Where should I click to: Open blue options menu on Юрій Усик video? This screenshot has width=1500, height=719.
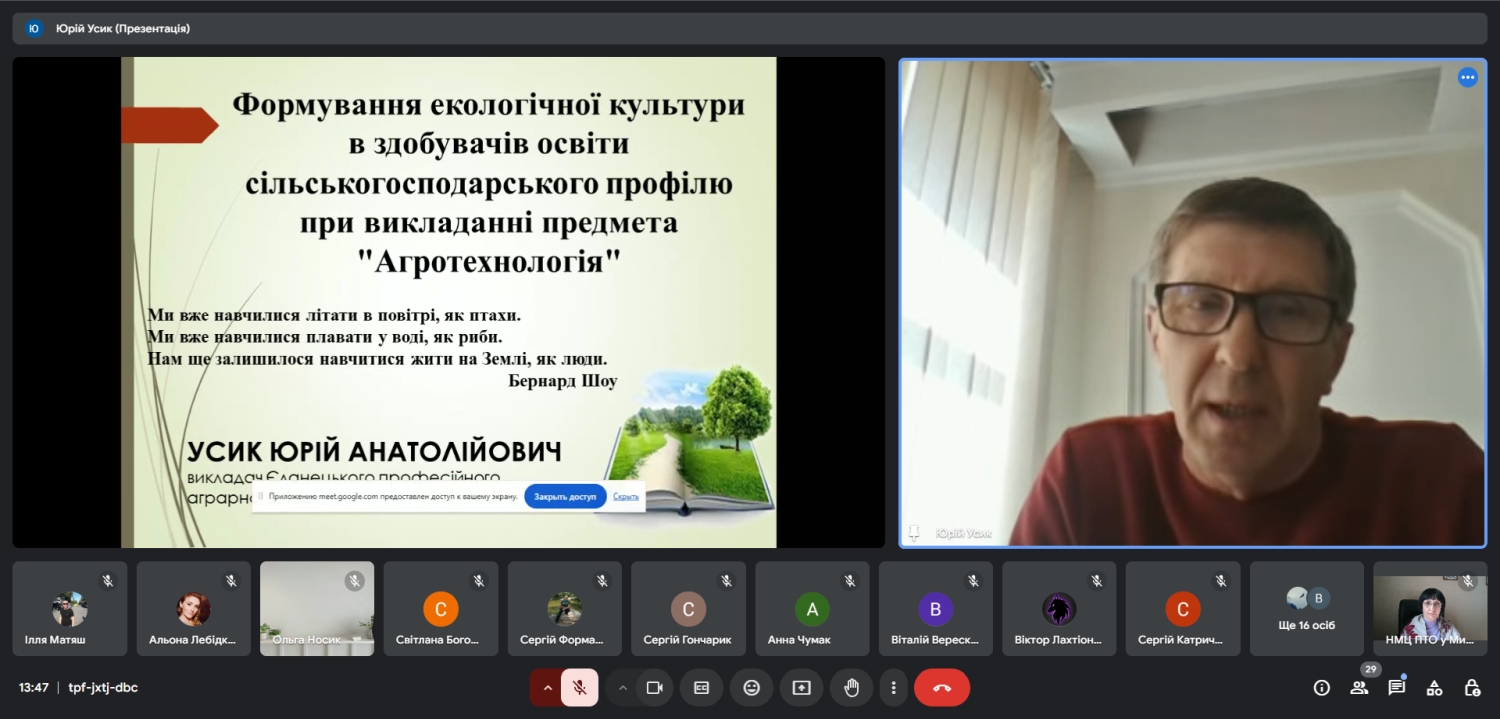[x=1467, y=77]
